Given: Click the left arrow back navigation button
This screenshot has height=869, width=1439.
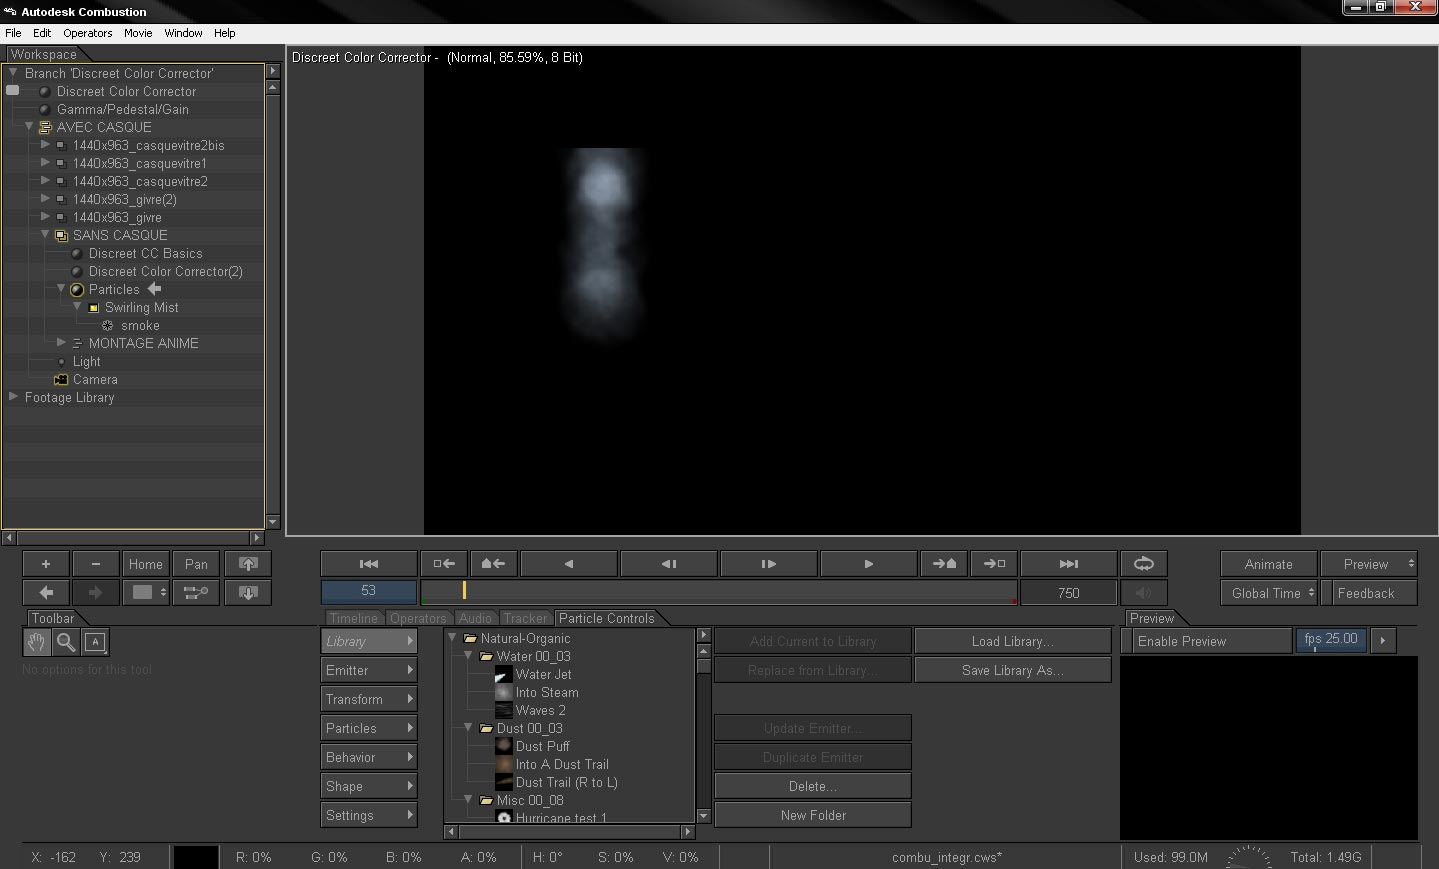Looking at the screenshot, I should [x=46, y=592].
